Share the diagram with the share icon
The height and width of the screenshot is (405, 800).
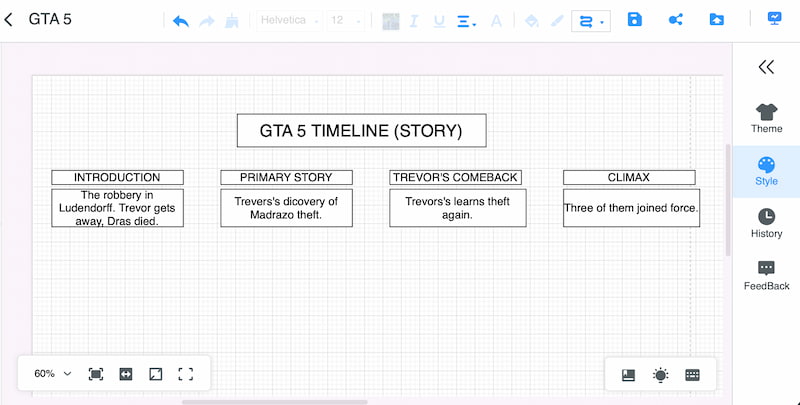click(676, 19)
